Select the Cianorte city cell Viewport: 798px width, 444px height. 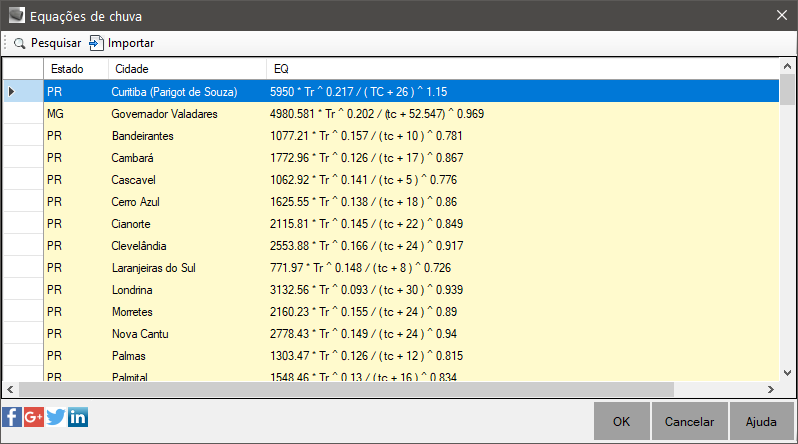tap(187, 224)
